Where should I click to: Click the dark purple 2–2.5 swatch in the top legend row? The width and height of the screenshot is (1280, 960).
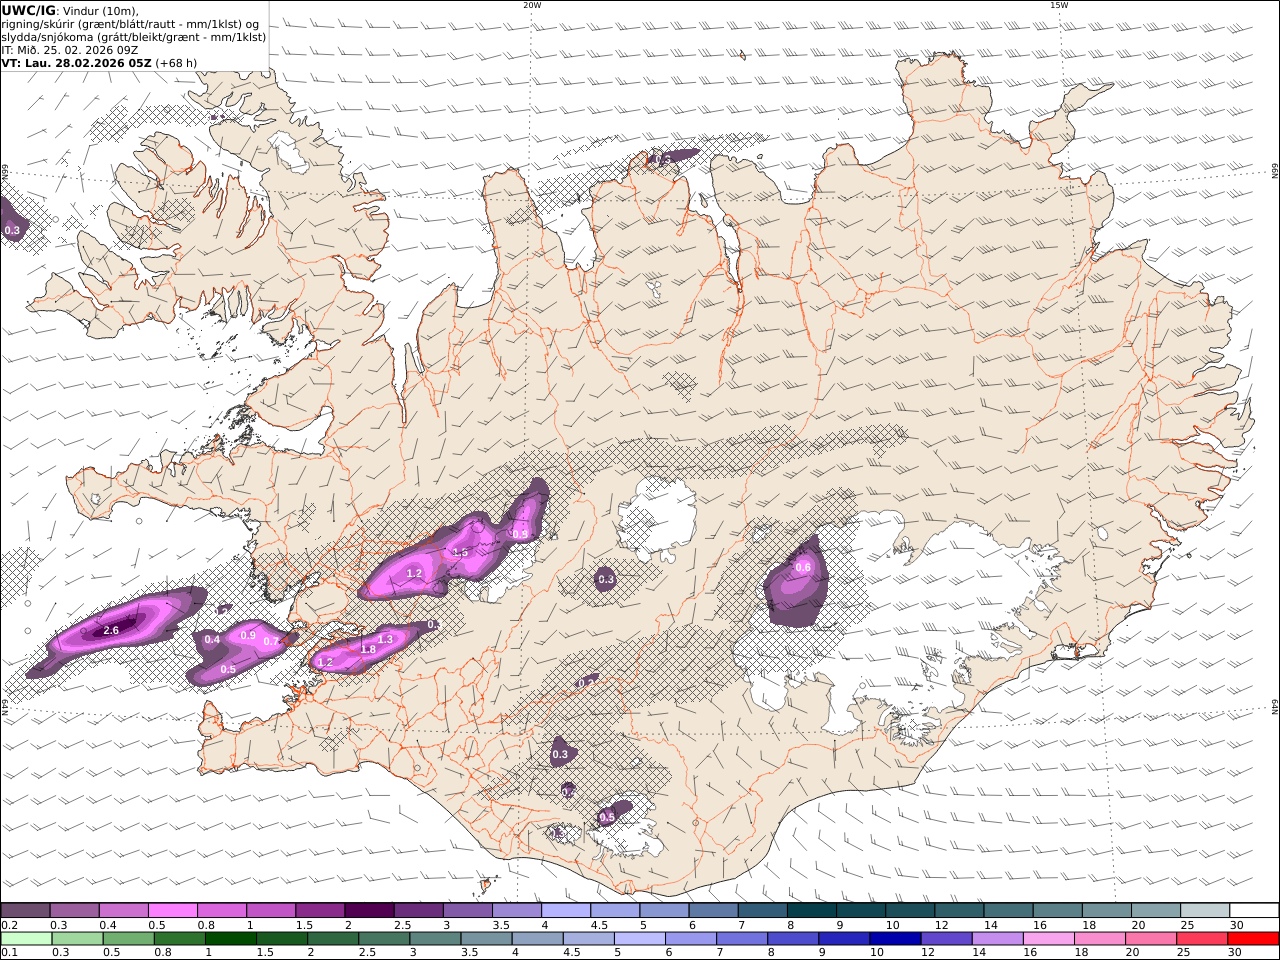click(x=369, y=910)
